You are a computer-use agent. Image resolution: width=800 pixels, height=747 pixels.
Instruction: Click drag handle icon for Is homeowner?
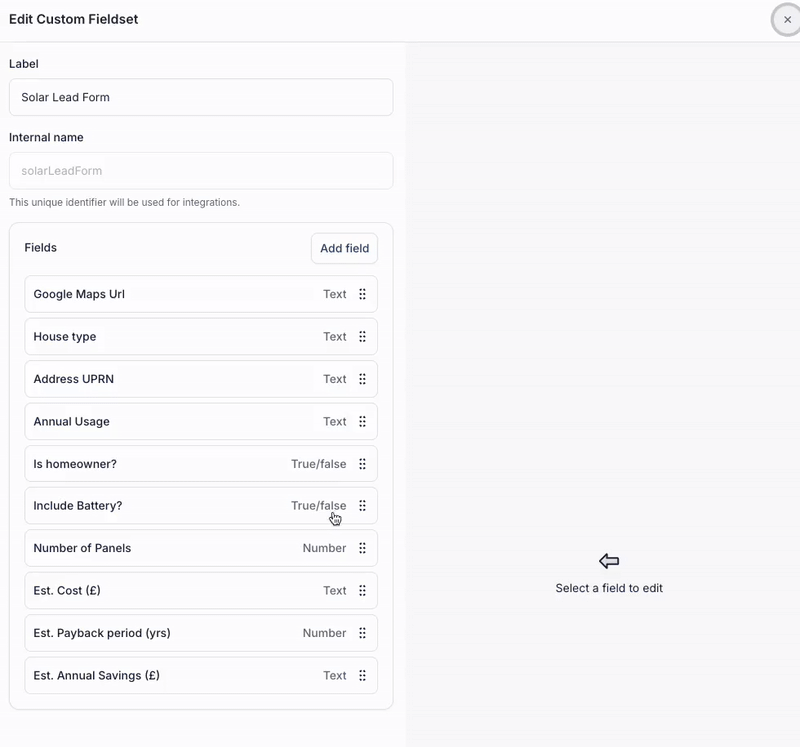362,464
